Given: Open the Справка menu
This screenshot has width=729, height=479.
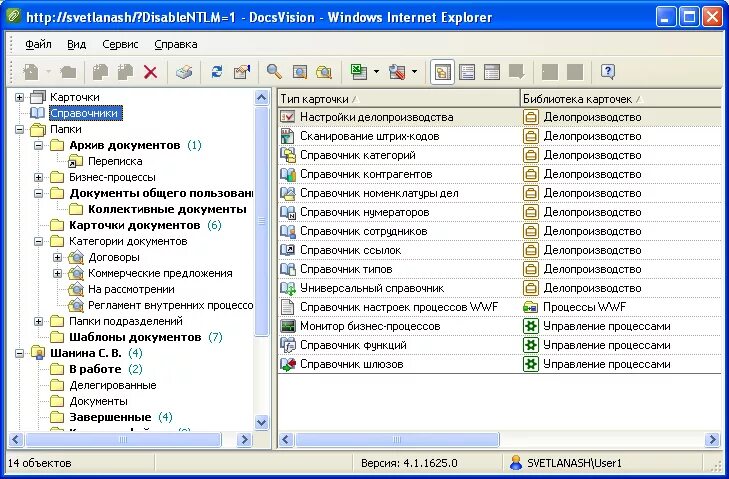Looking at the screenshot, I should point(176,44).
